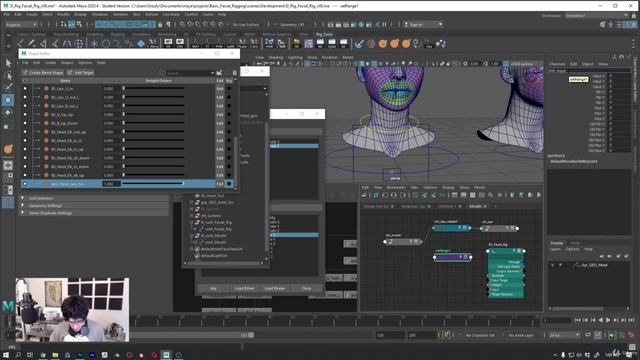Open the No Character Set dropdown
Viewport: 640px width, 360px height.
pyautogui.click(x=480, y=335)
